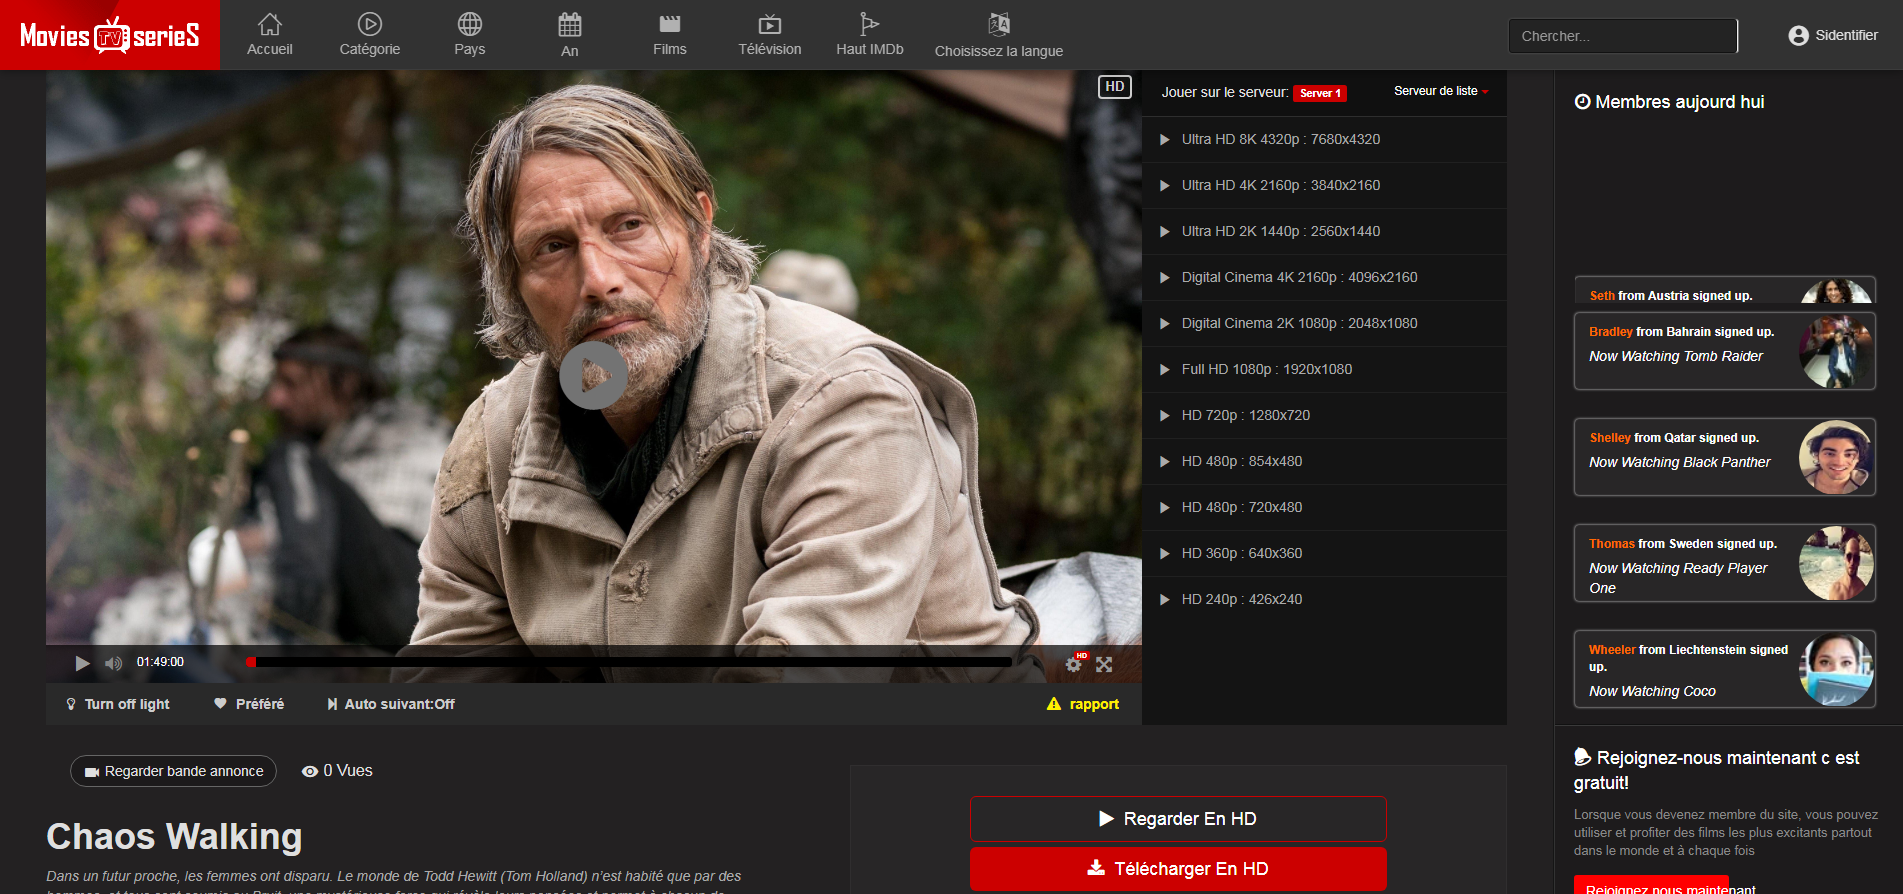Open the Accueil home icon
Screen dimensions: 1903x894
point(270,24)
